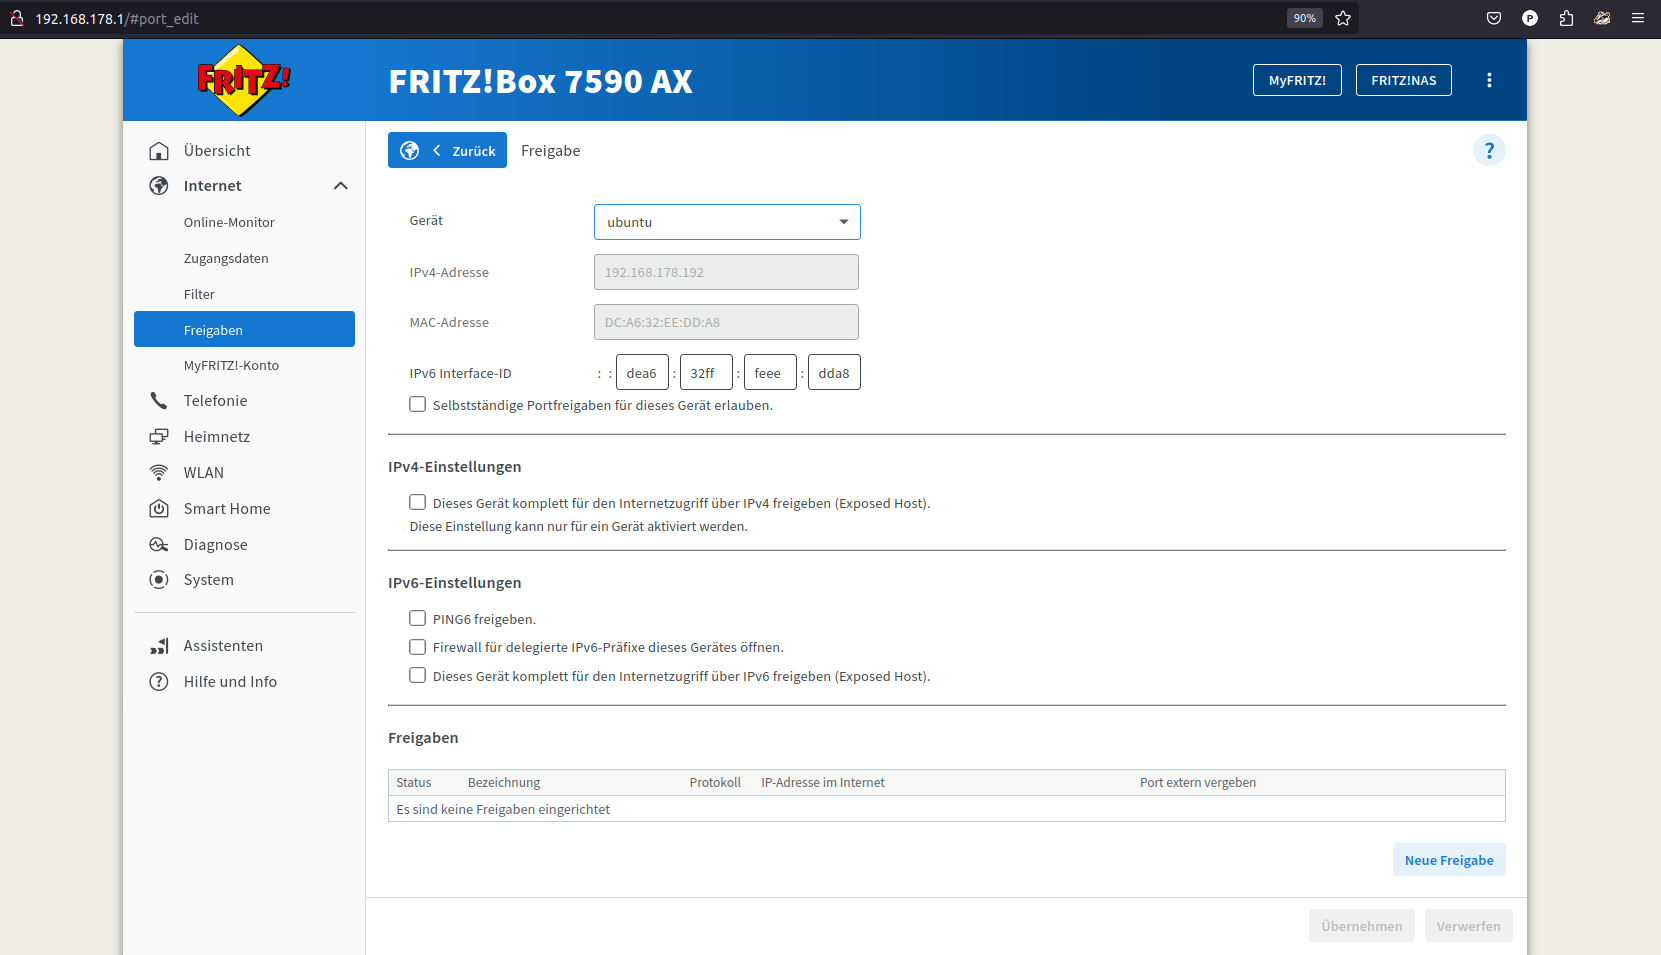This screenshot has height=955, width=1661.
Task: Click the WLAN wifi icon in the sidebar
Action: (159, 473)
